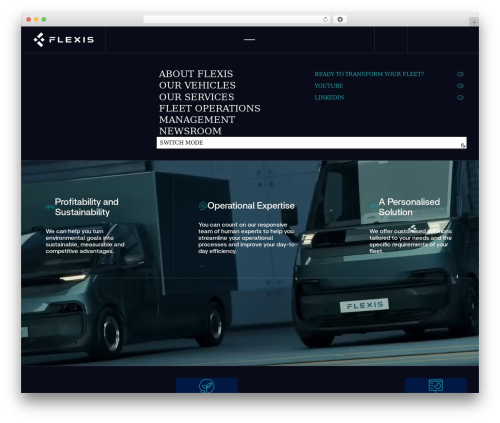500x423 pixels.
Task: Open the About Flexis menu item
Action: pos(196,74)
